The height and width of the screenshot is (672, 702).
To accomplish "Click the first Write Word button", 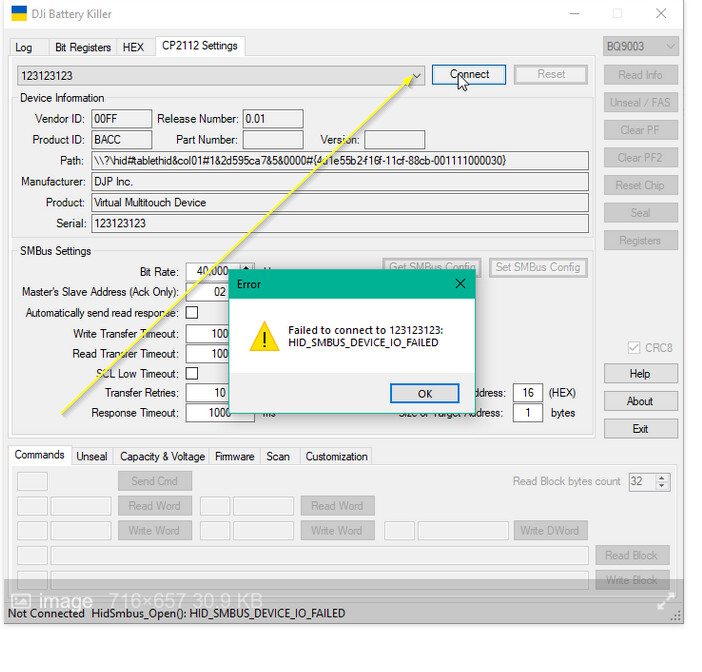I will coord(154,531).
